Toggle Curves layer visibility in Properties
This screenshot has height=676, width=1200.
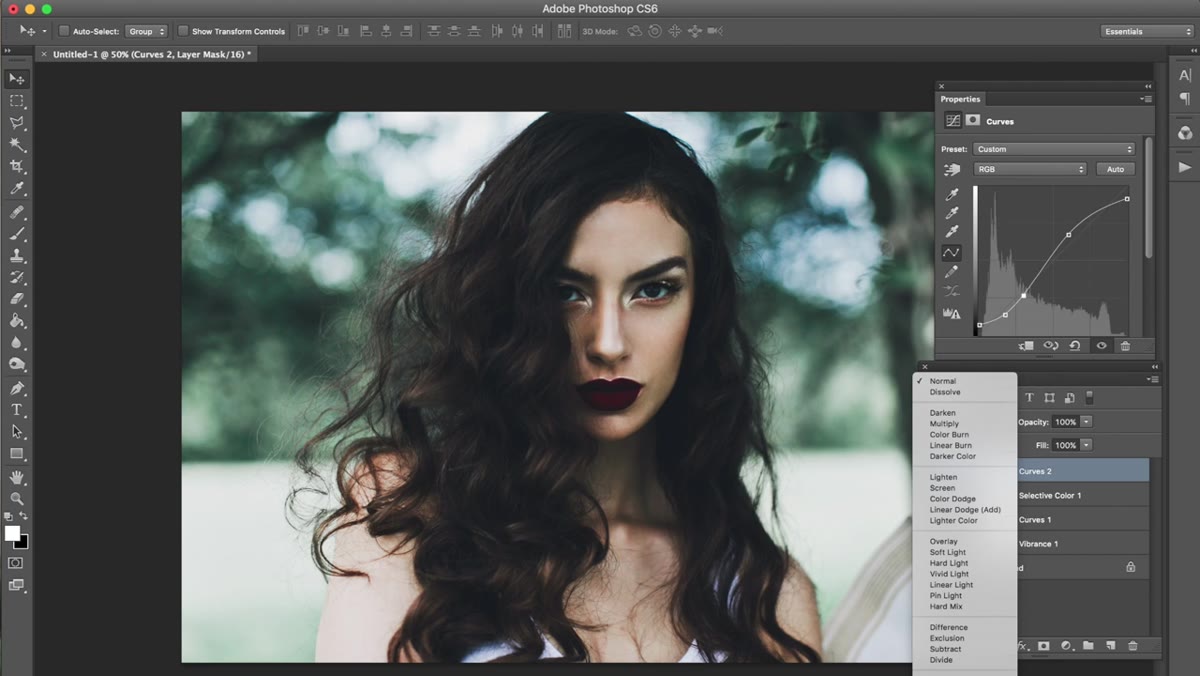coord(1101,346)
